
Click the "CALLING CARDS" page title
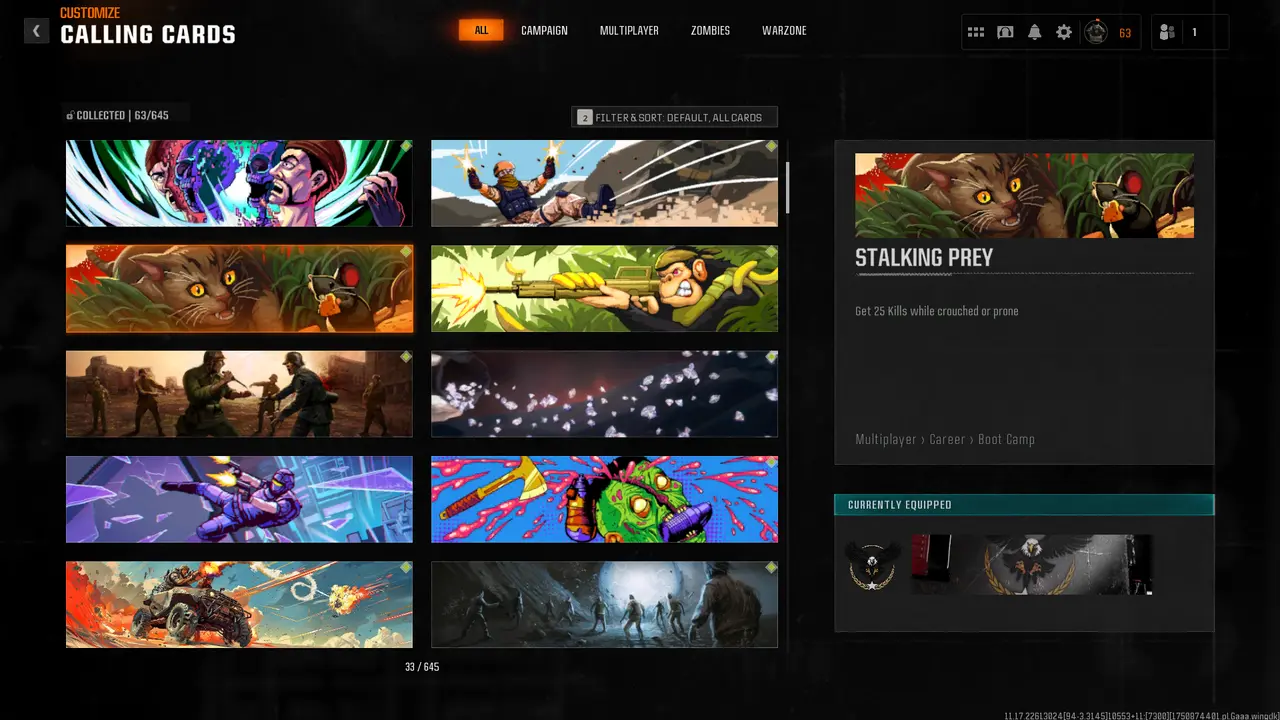pyautogui.click(x=148, y=35)
